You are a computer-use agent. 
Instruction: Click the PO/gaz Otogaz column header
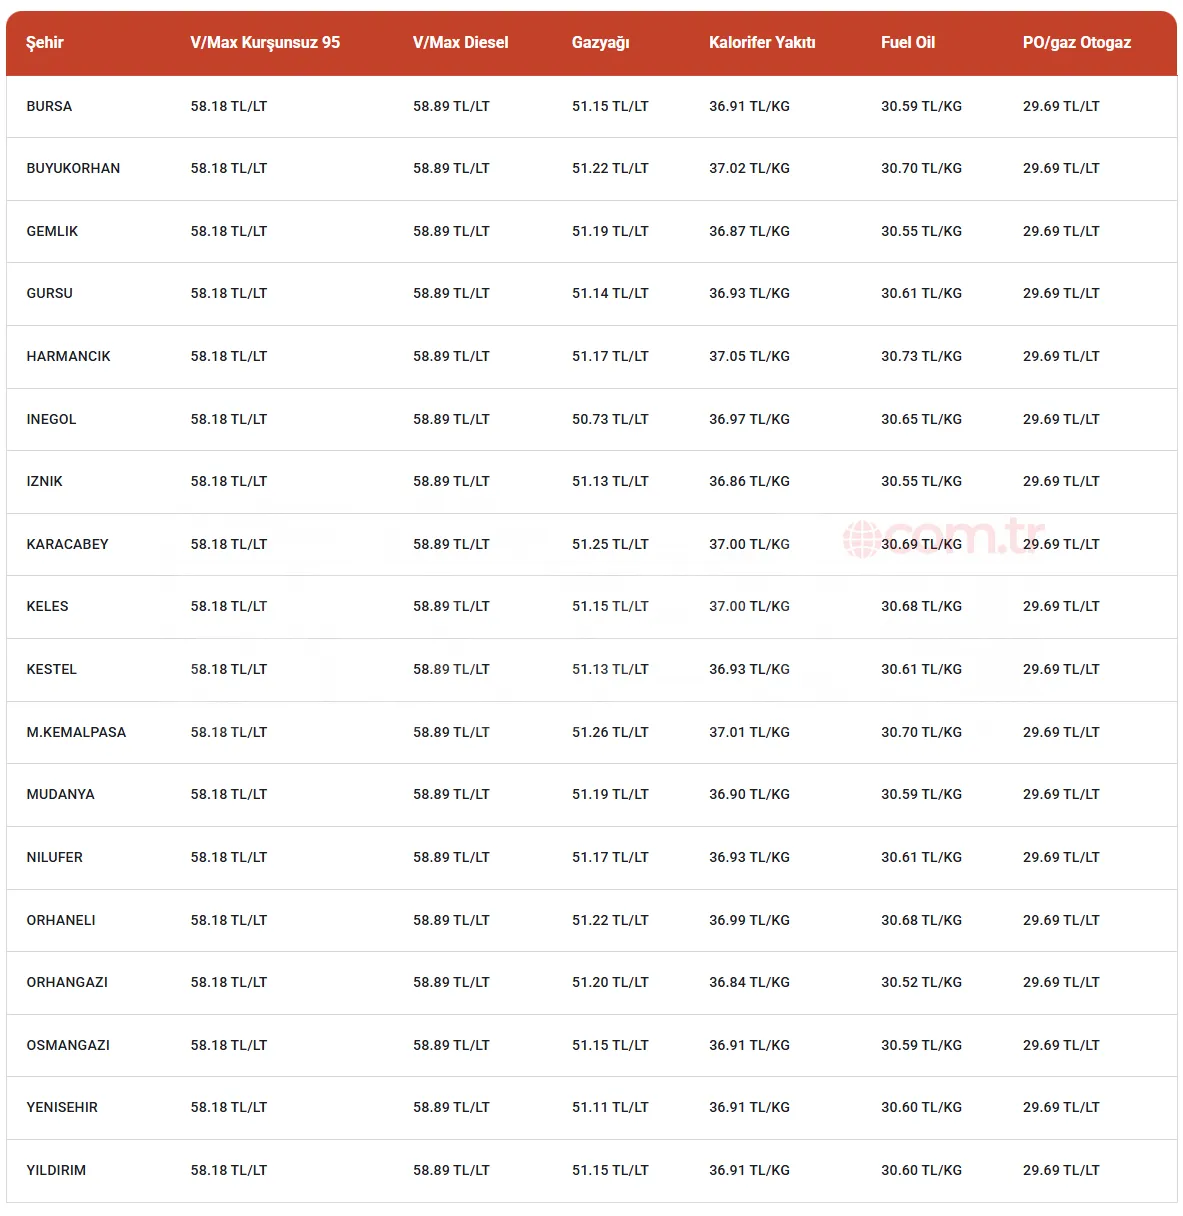pos(1076,43)
